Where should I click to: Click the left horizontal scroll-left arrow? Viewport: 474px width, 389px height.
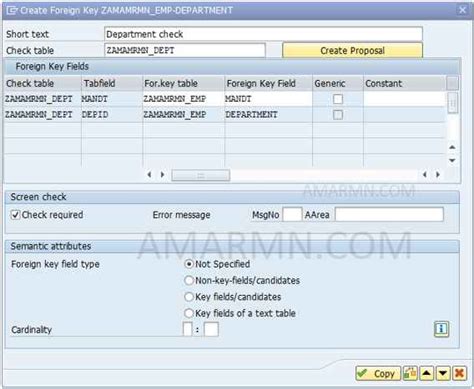(149, 174)
